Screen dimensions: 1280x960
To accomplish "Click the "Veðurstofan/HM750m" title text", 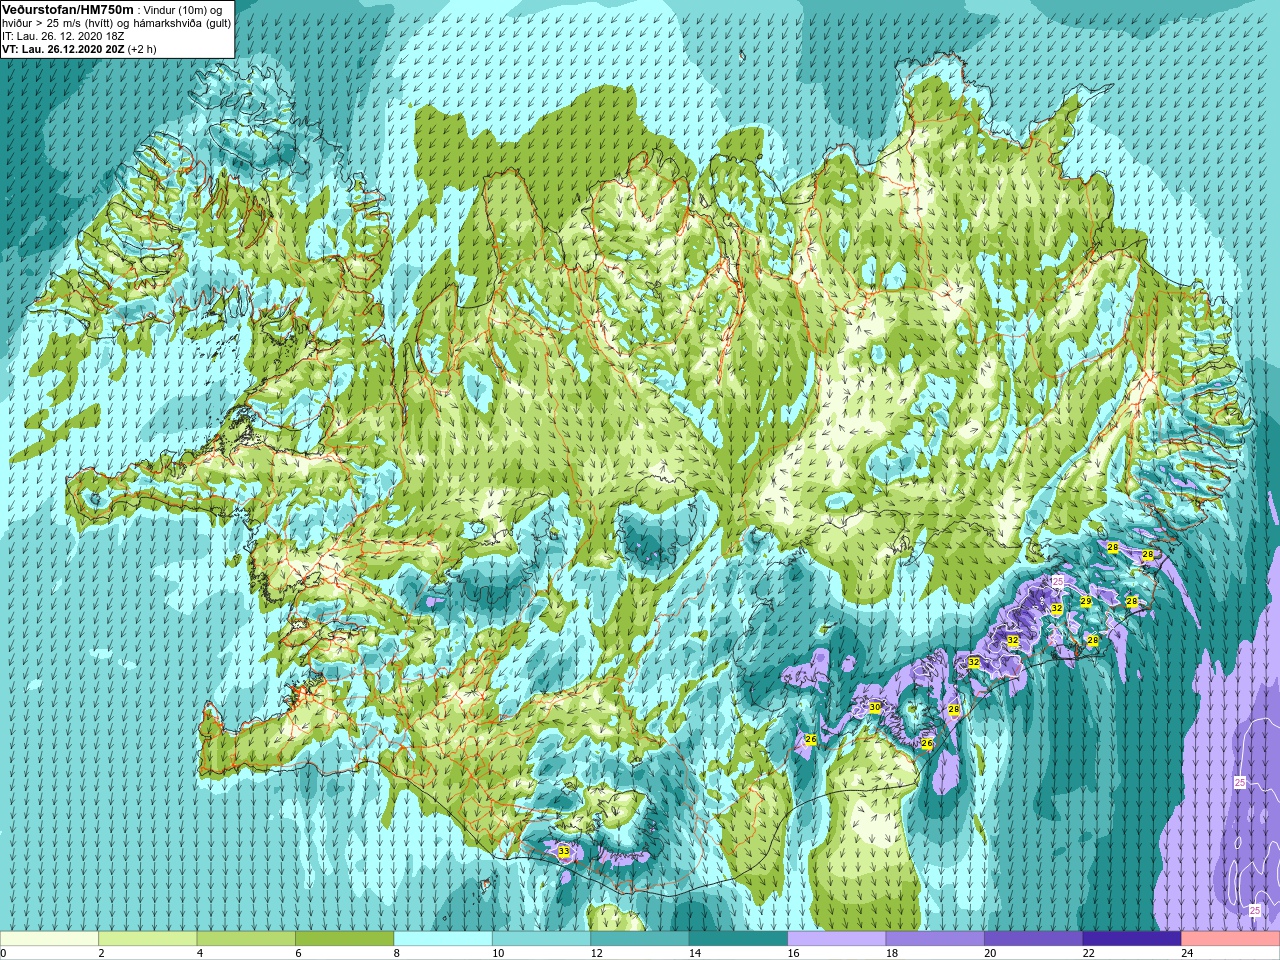I will point(68,9).
